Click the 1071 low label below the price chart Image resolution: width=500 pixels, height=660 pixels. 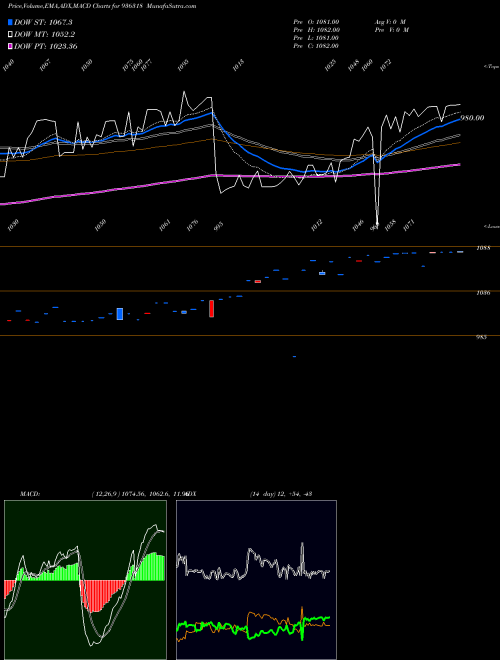[x=409, y=225]
